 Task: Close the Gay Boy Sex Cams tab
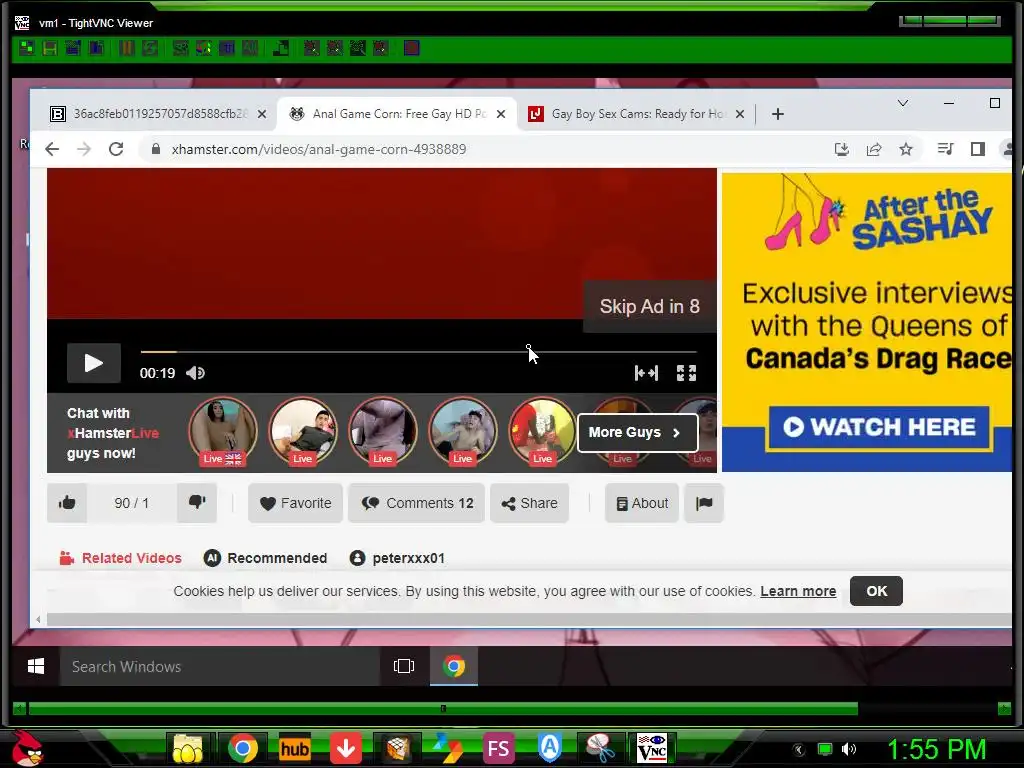click(739, 114)
